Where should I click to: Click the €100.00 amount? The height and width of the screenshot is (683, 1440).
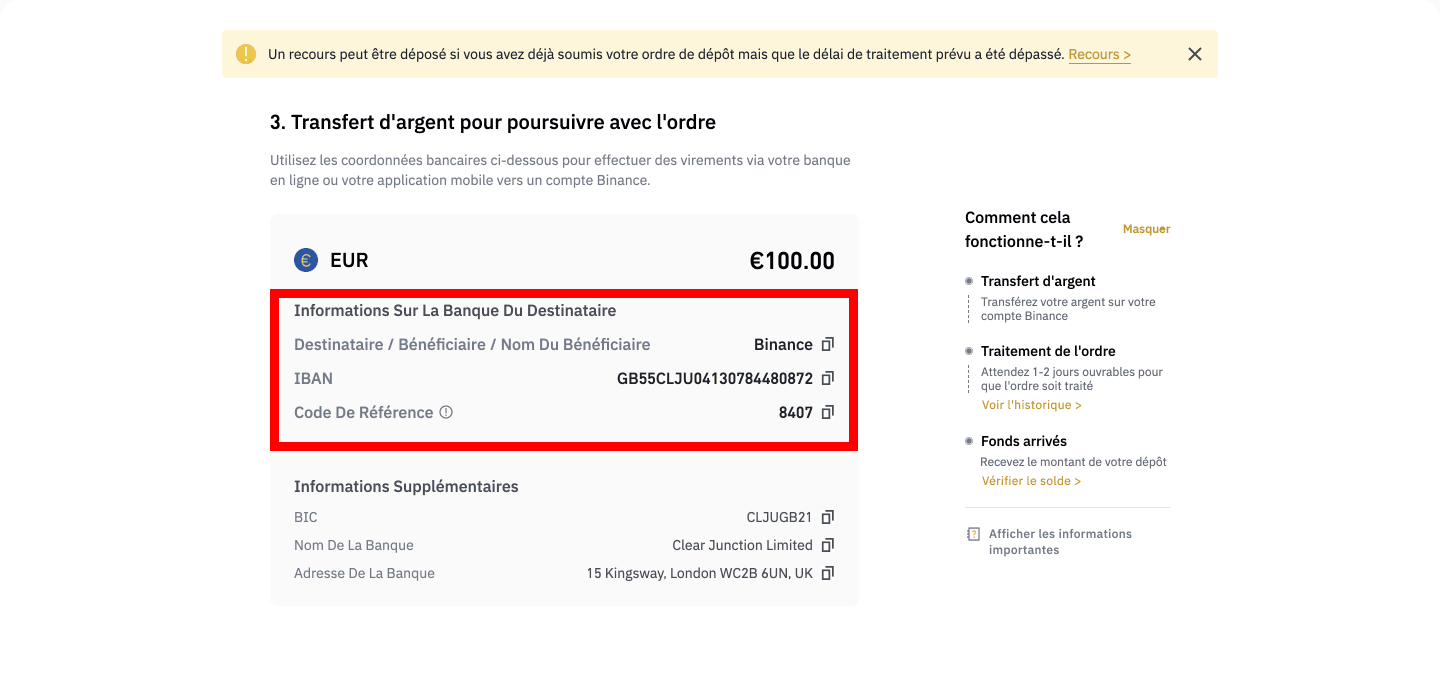tap(792, 261)
